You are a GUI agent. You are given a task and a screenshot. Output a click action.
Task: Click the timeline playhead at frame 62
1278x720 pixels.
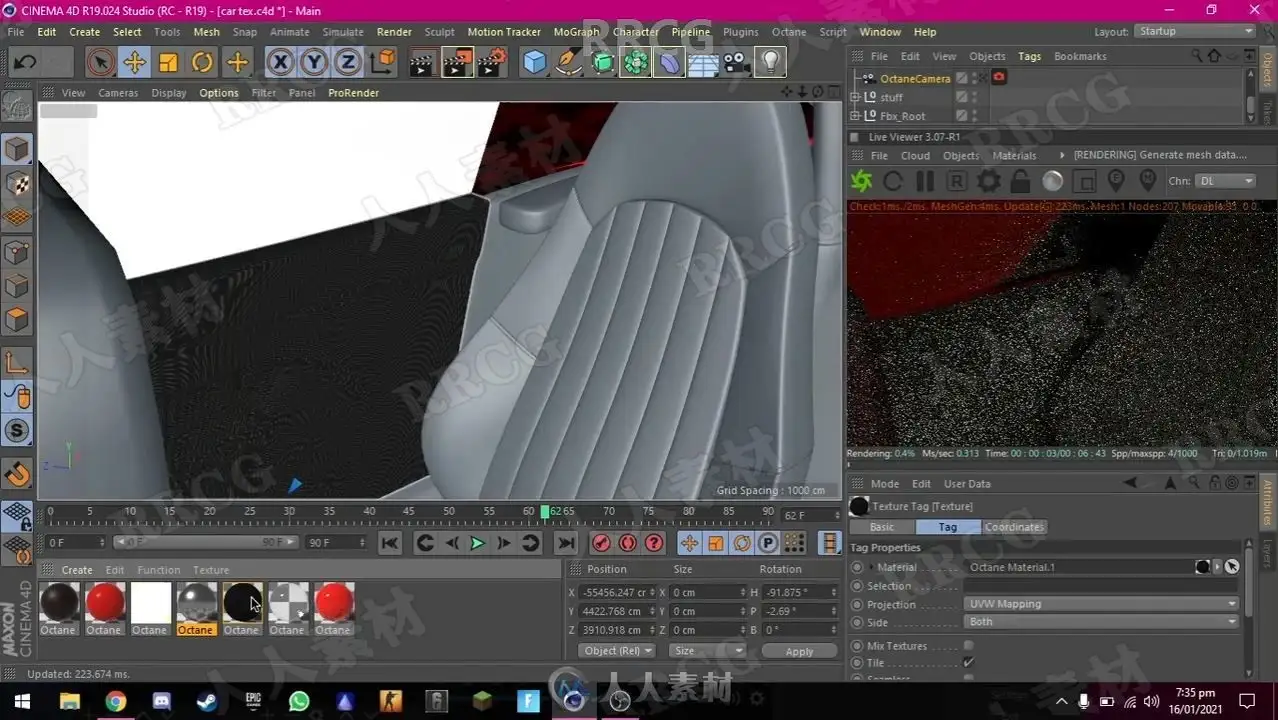tap(545, 512)
